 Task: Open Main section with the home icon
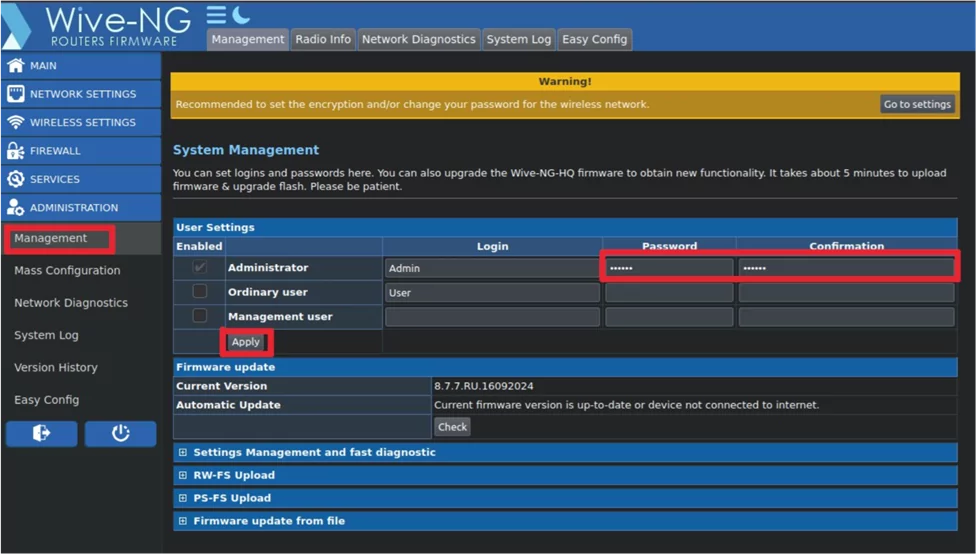16,66
